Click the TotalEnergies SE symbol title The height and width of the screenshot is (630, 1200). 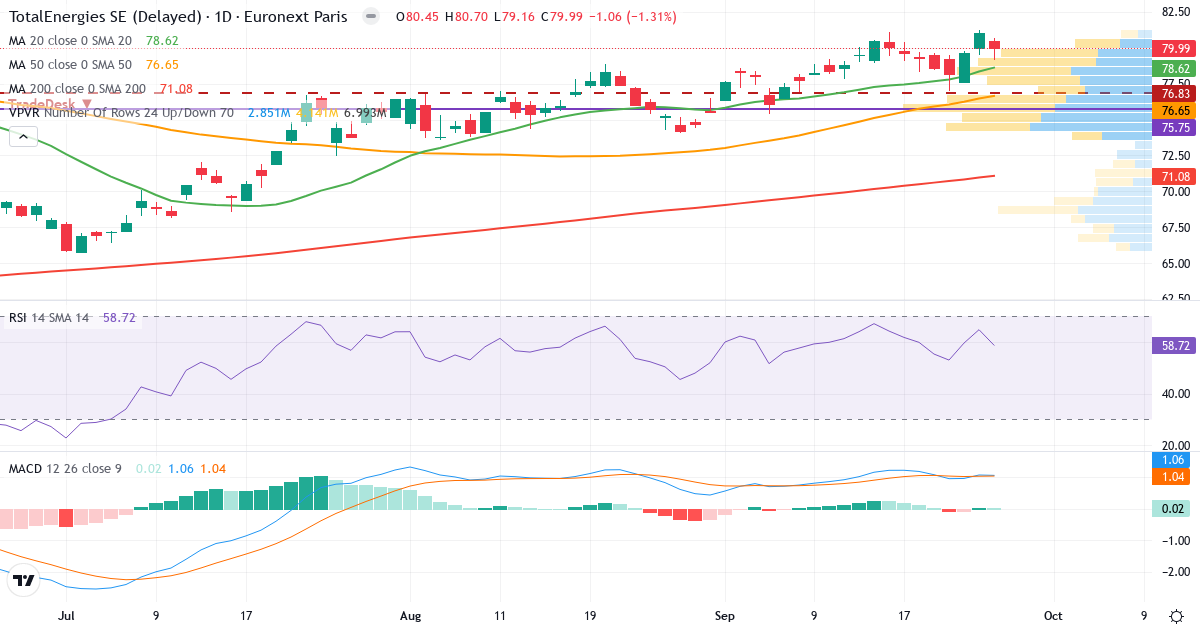(x=178, y=17)
